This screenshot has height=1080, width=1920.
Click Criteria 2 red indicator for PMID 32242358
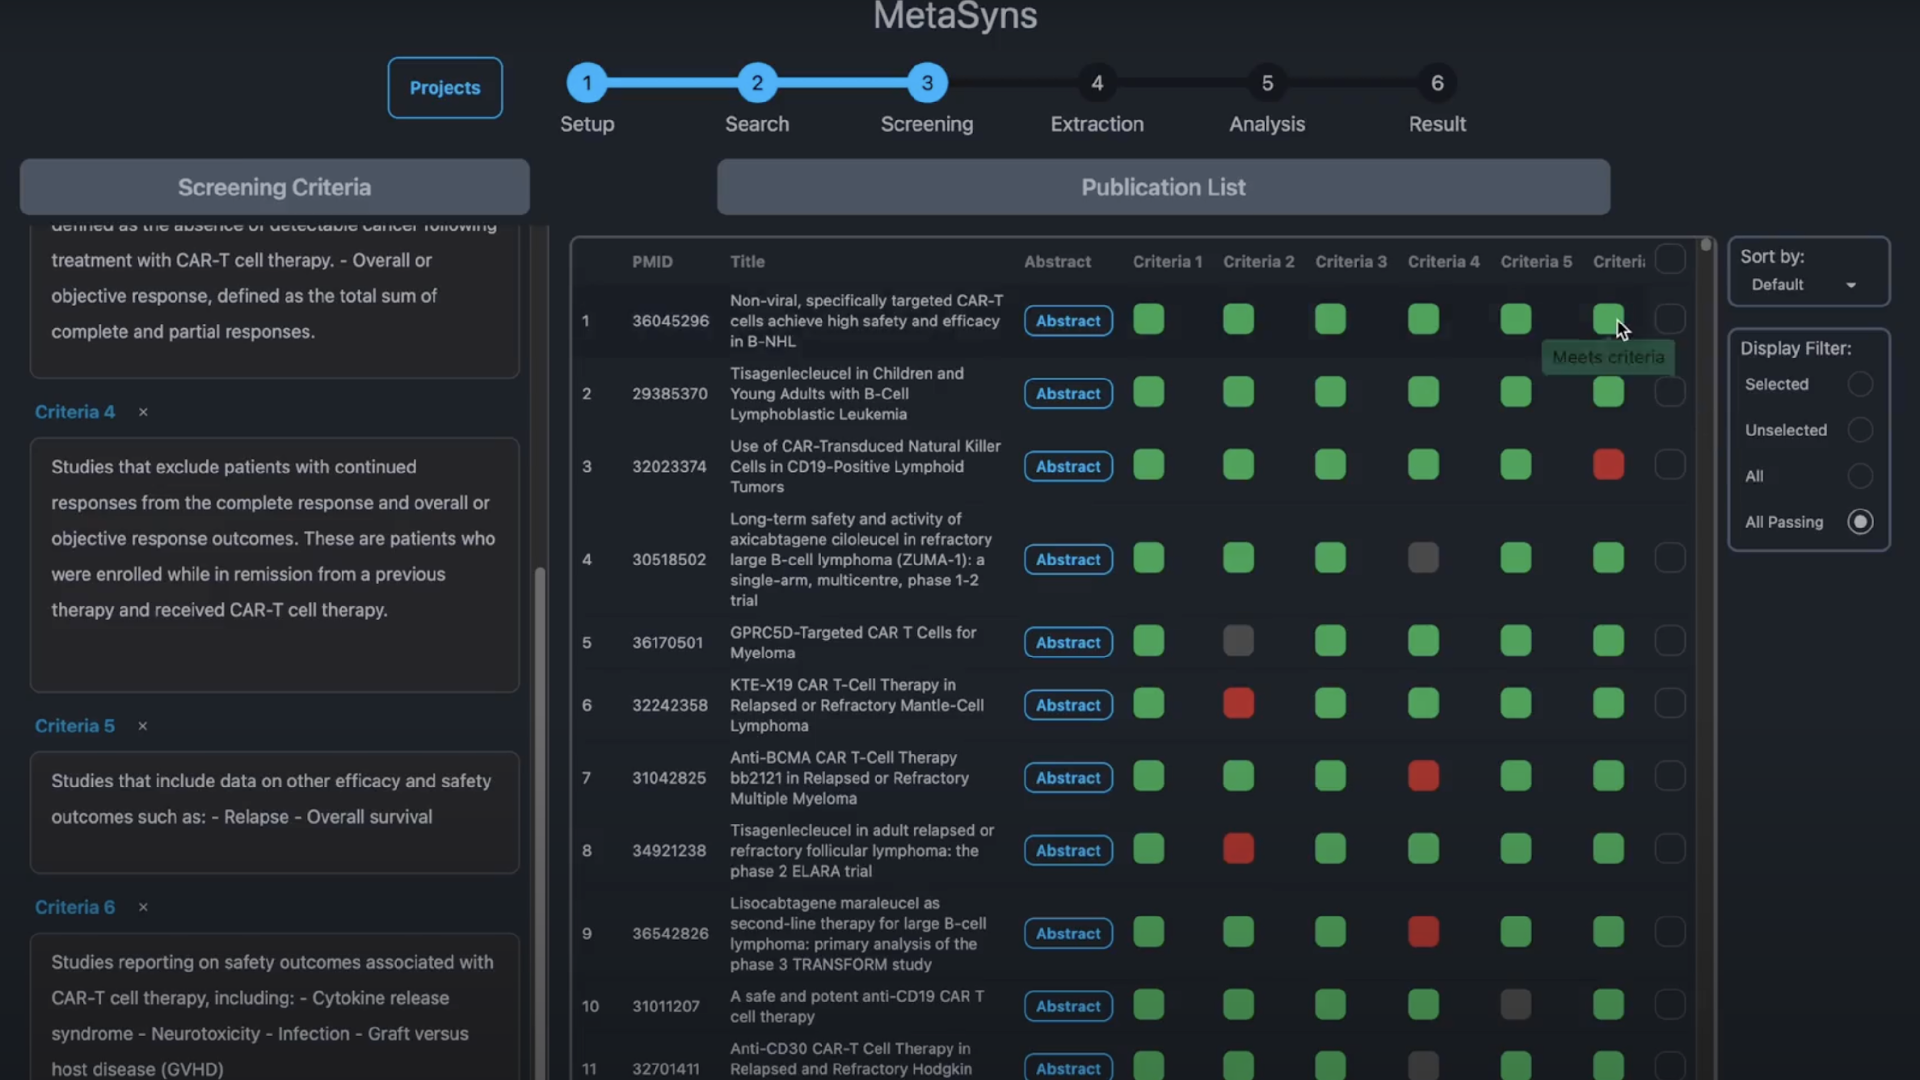coord(1238,704)
